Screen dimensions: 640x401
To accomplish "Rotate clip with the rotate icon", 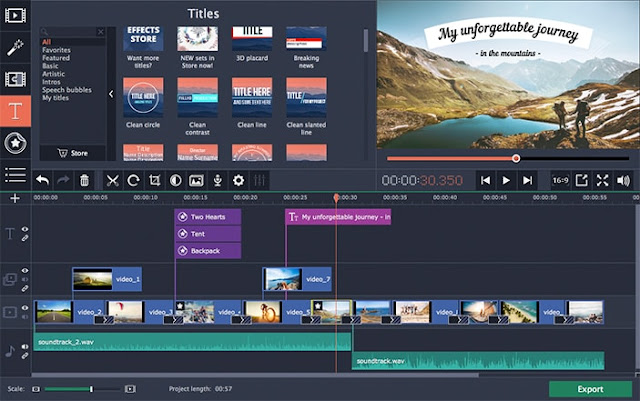I will [133, 180].
